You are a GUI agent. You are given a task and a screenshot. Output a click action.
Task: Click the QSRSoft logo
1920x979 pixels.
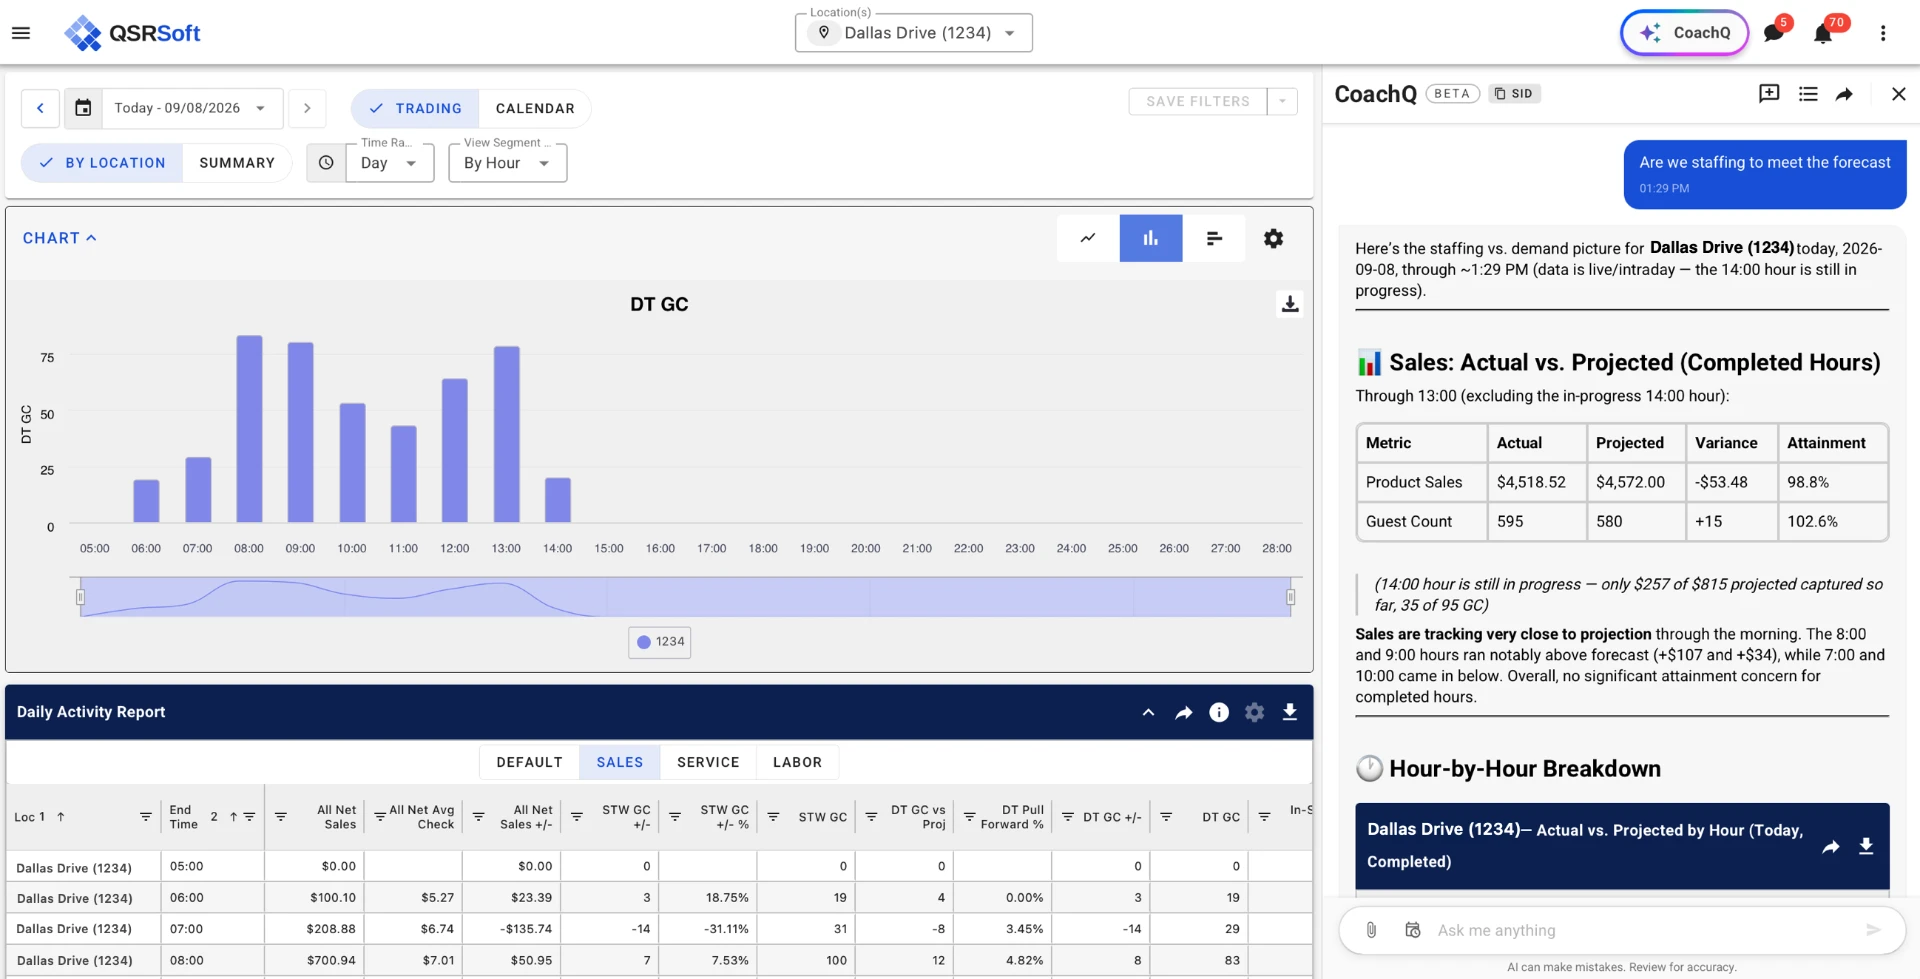click(132, 33)
